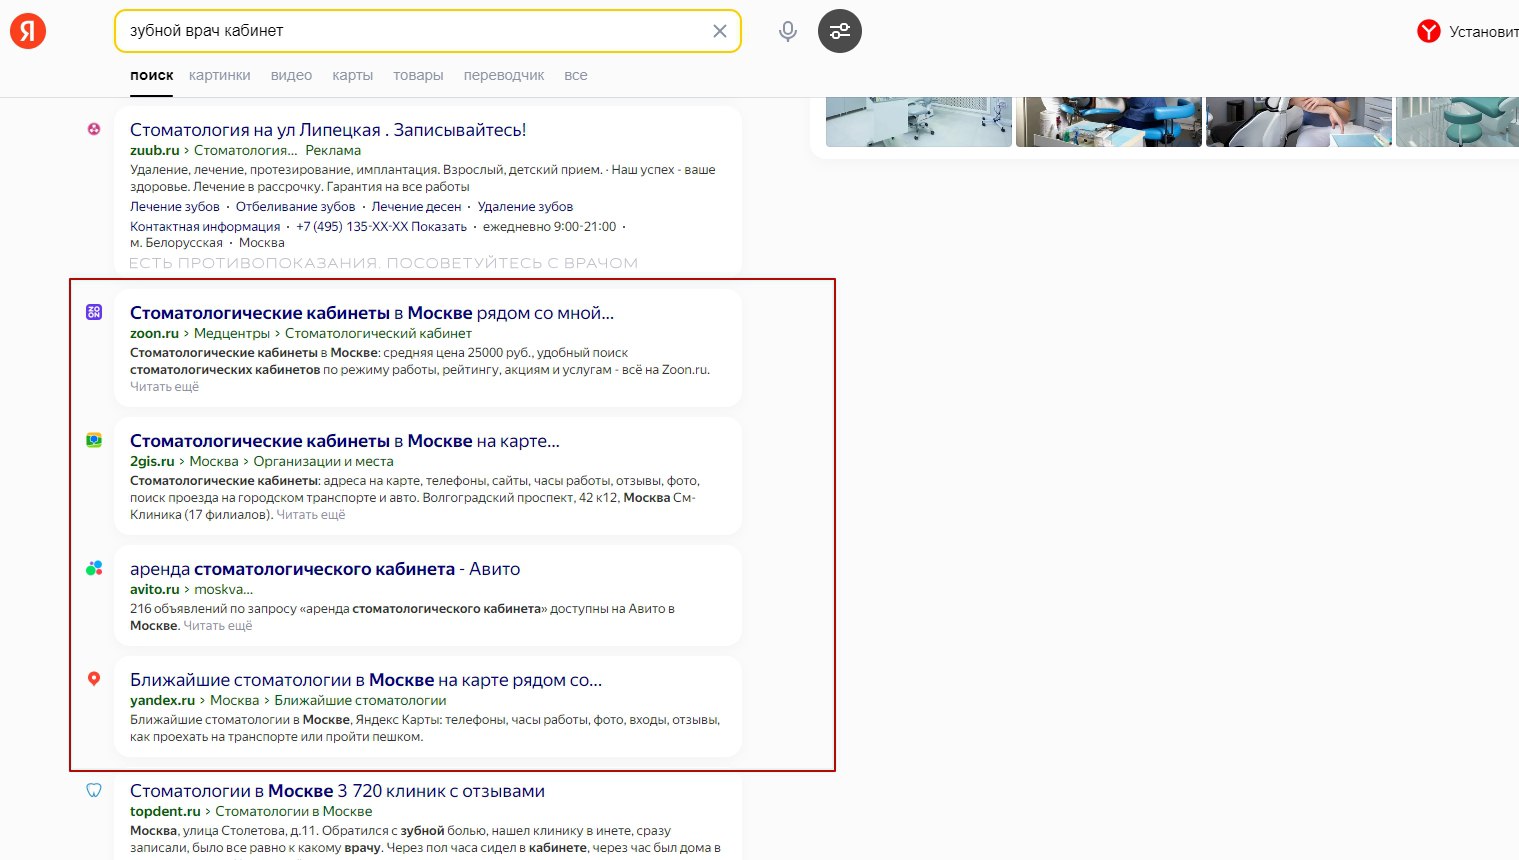Image resolution: width=1519 pixels, height=860 pixels.
Task: Click the Yandex Browser install icon
Action: tap(1428, 32)
